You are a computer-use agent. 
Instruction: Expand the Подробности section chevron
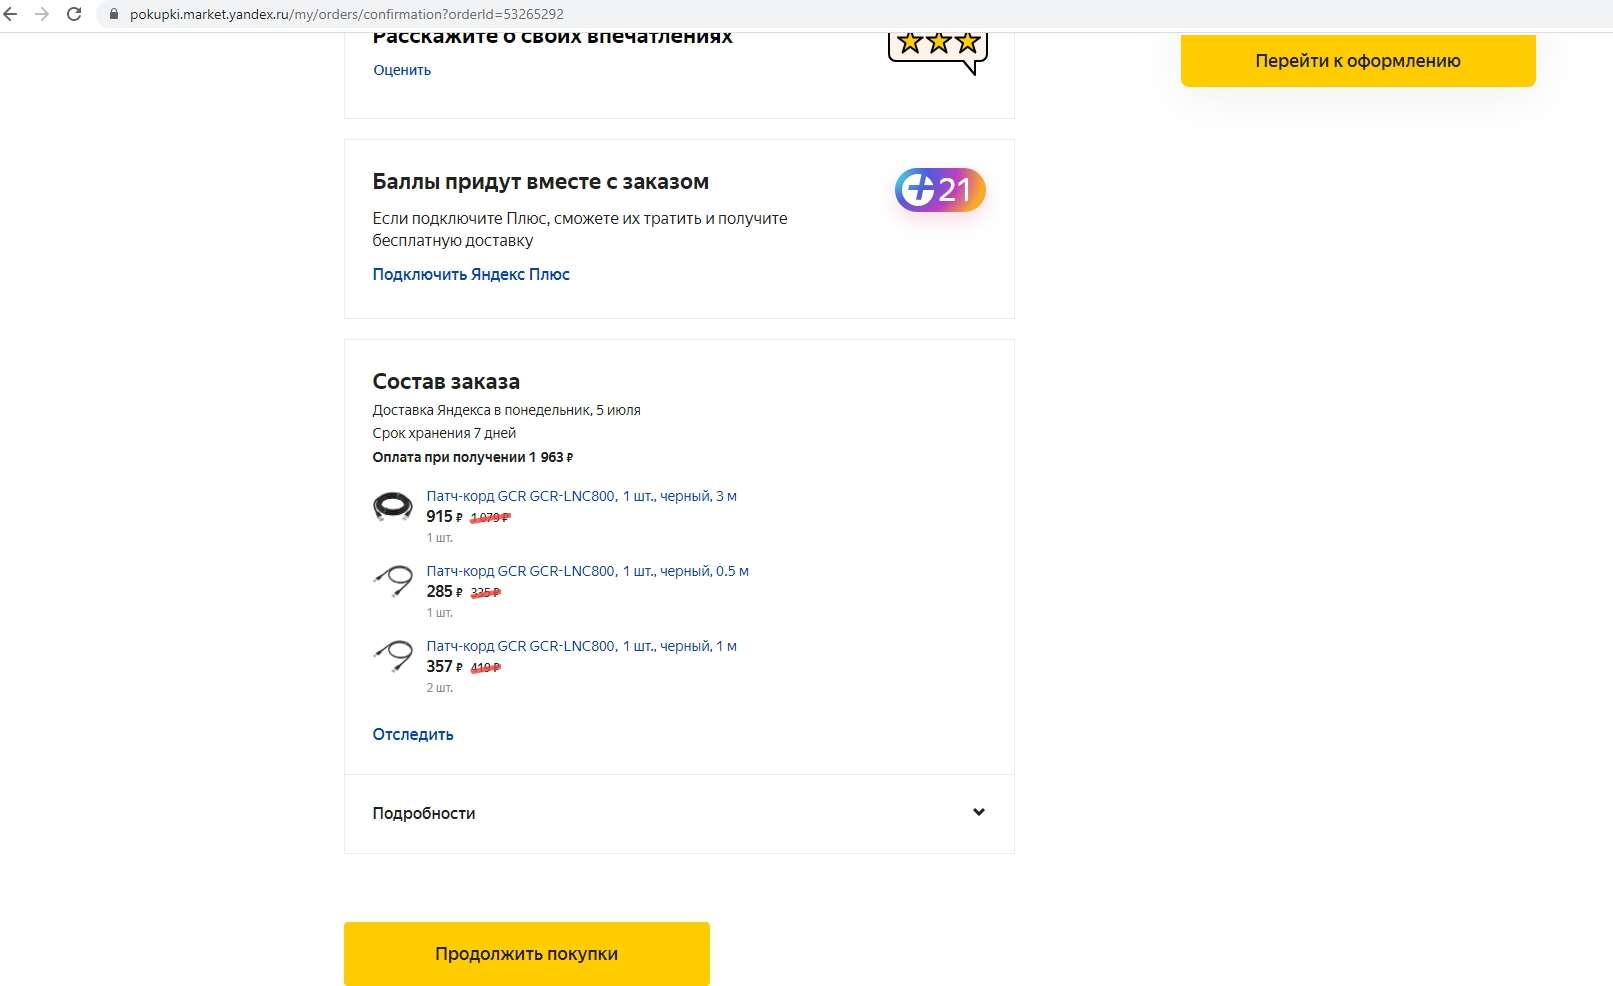click(979, 812)
